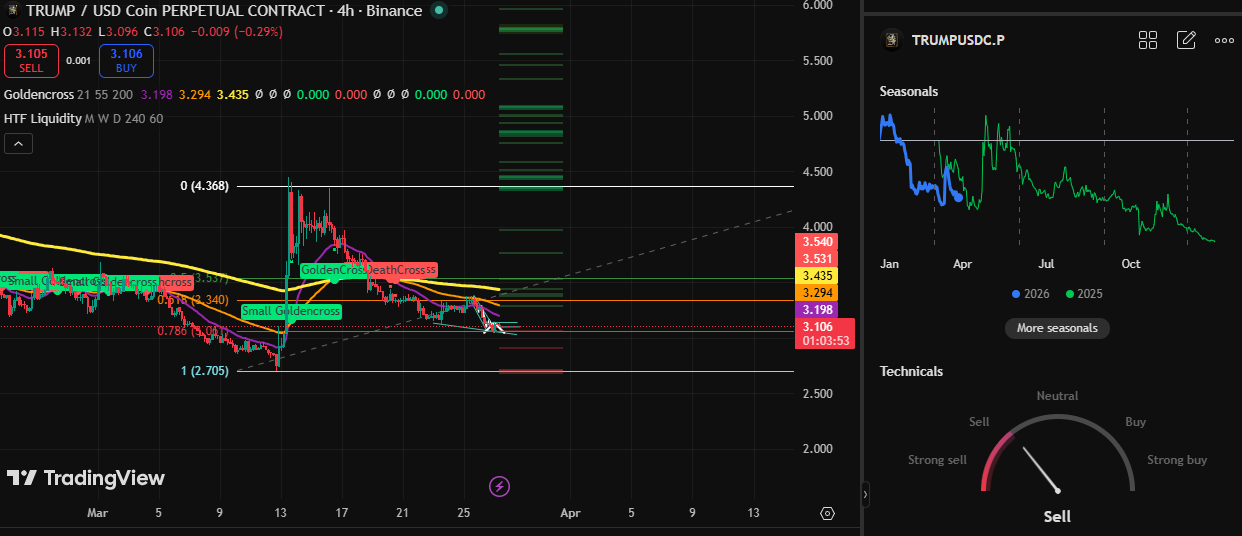Click the BUY 3.106 button

pyautogui.click(x=126, y=60)
